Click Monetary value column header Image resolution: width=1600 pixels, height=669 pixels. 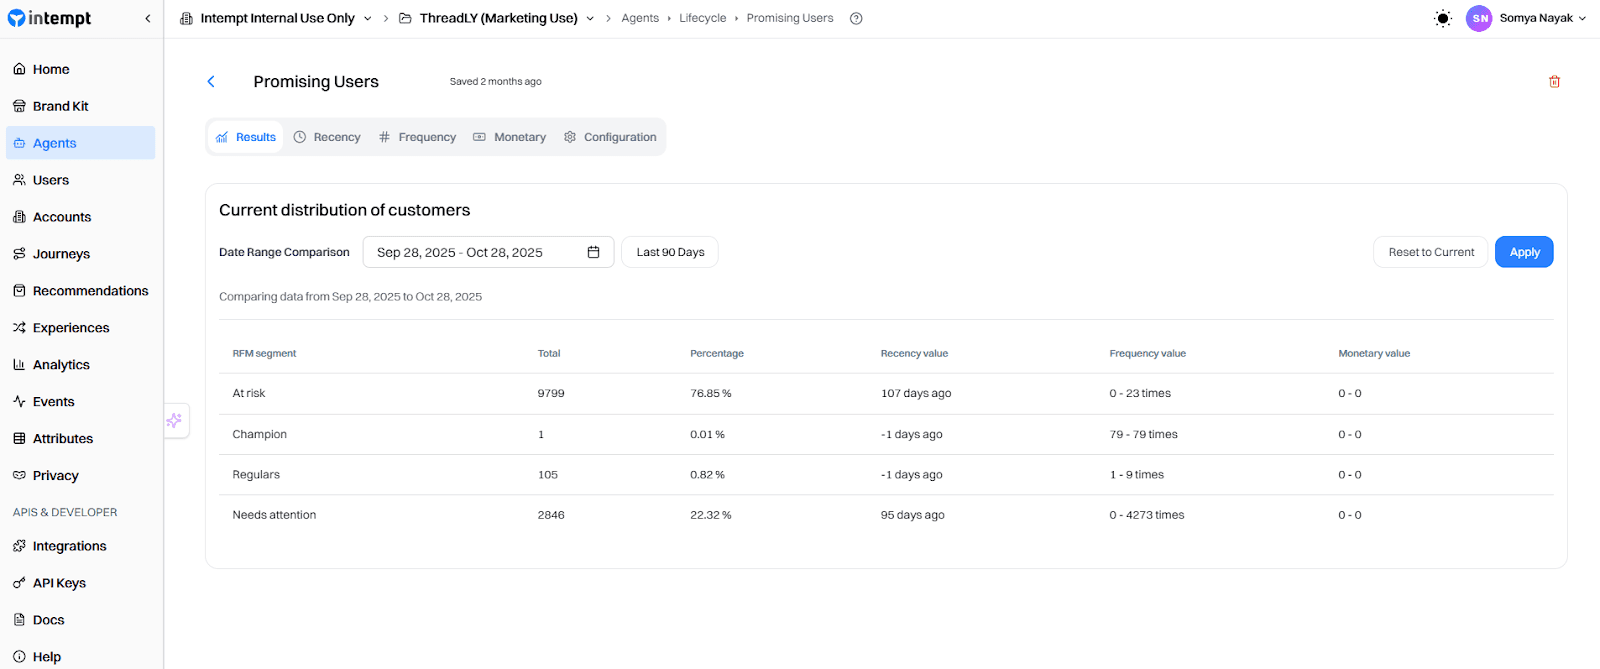(x=1374, y=353)
